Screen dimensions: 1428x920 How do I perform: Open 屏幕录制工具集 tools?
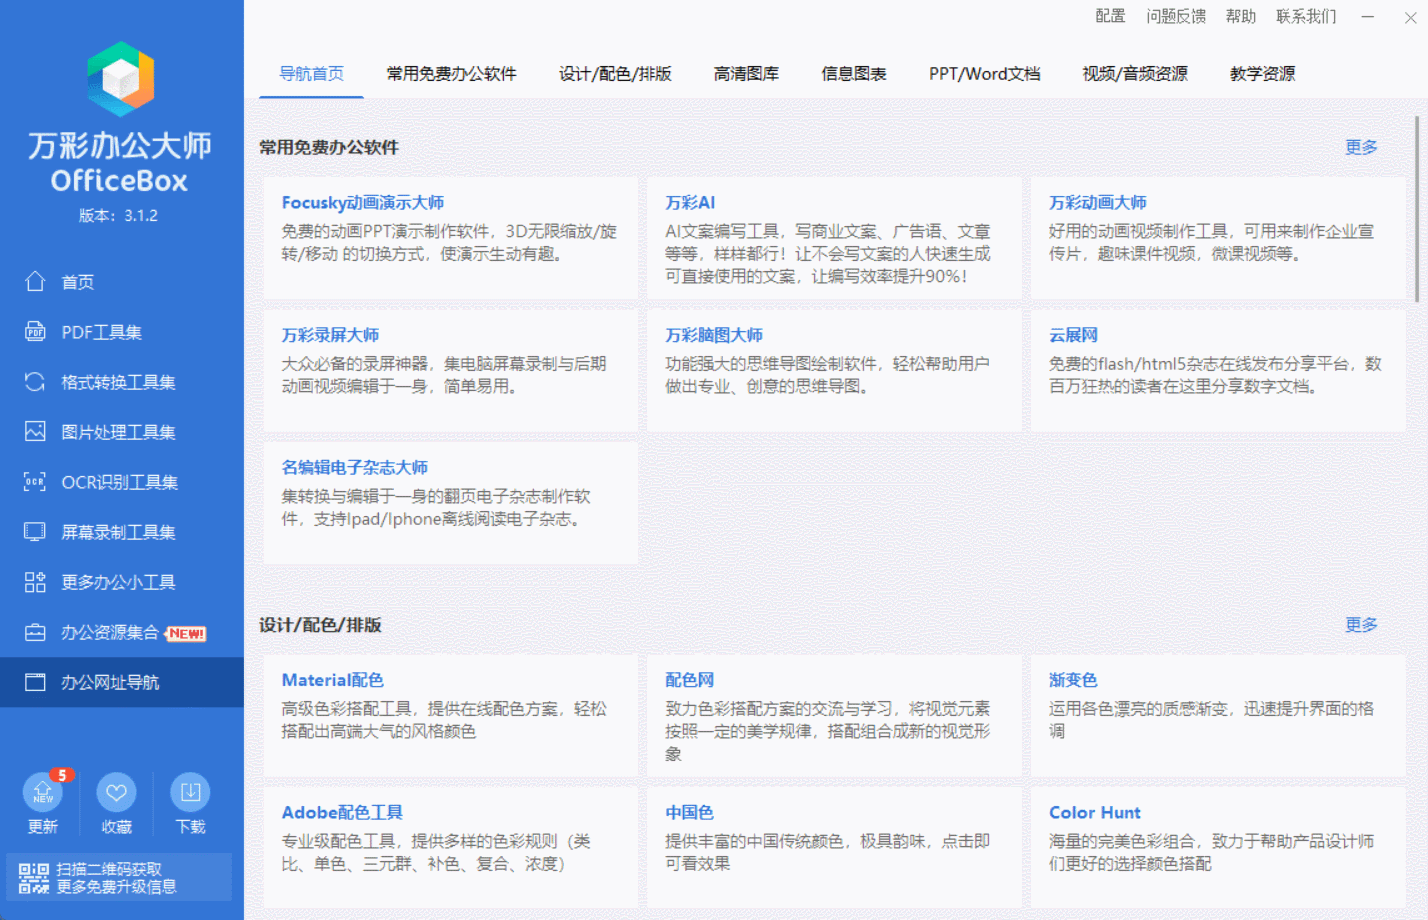click(110, 531)
